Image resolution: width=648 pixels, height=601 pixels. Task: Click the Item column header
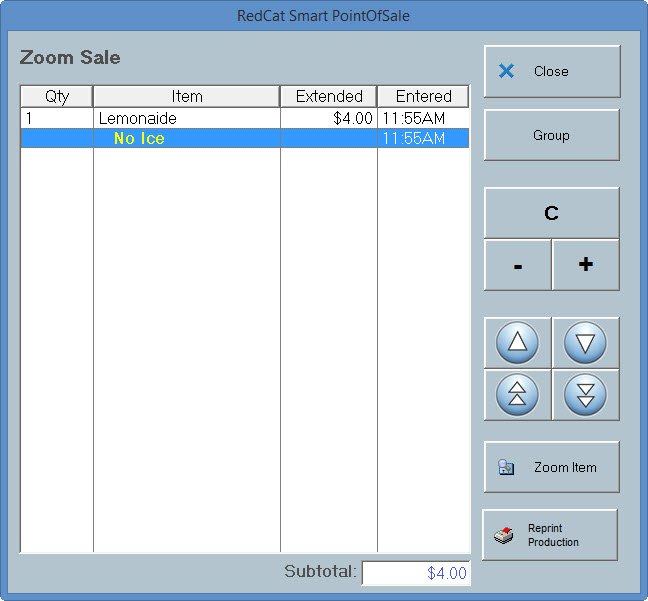pos(186,96)
